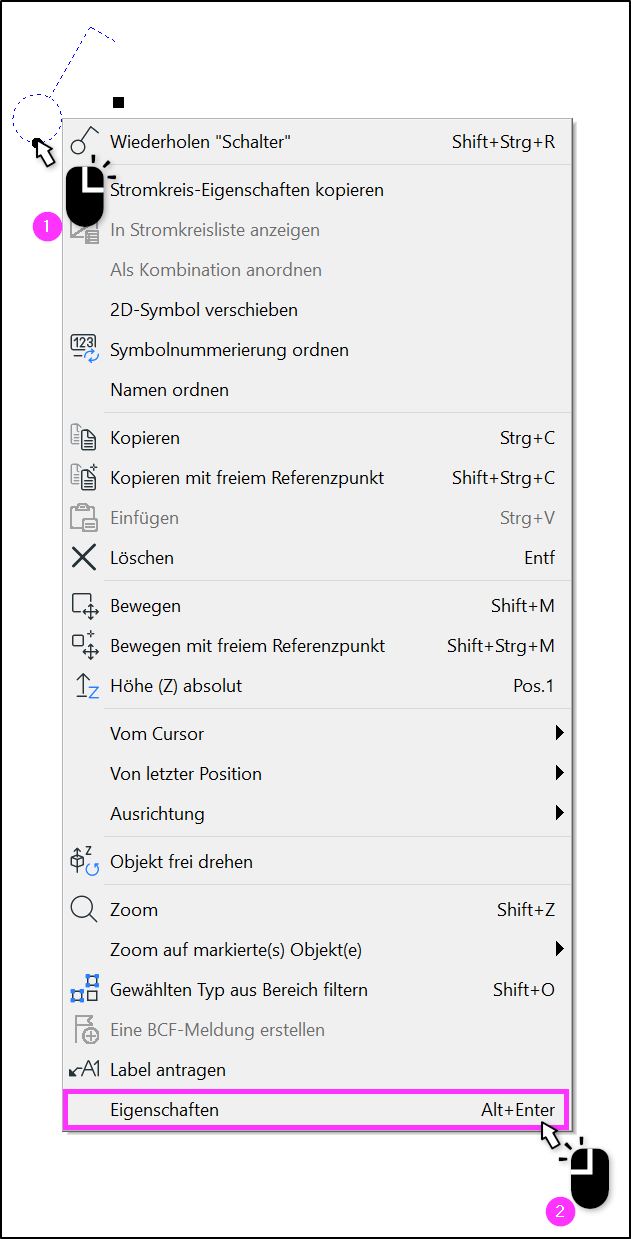Expand the Ausrichtung submenu arrow
This screenshot has height=1239, width=631.
(560, 813)
